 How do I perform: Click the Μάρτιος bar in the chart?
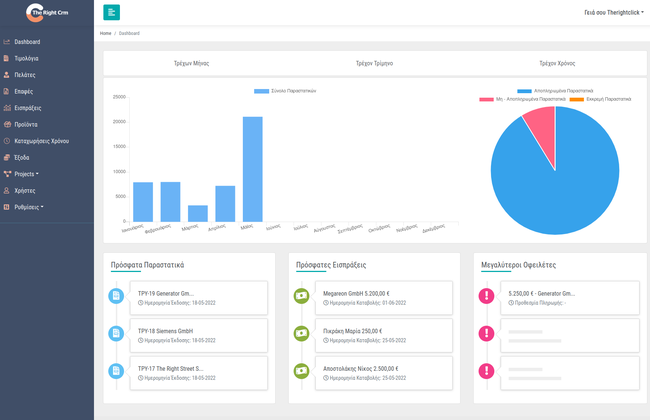pos(198,214)
